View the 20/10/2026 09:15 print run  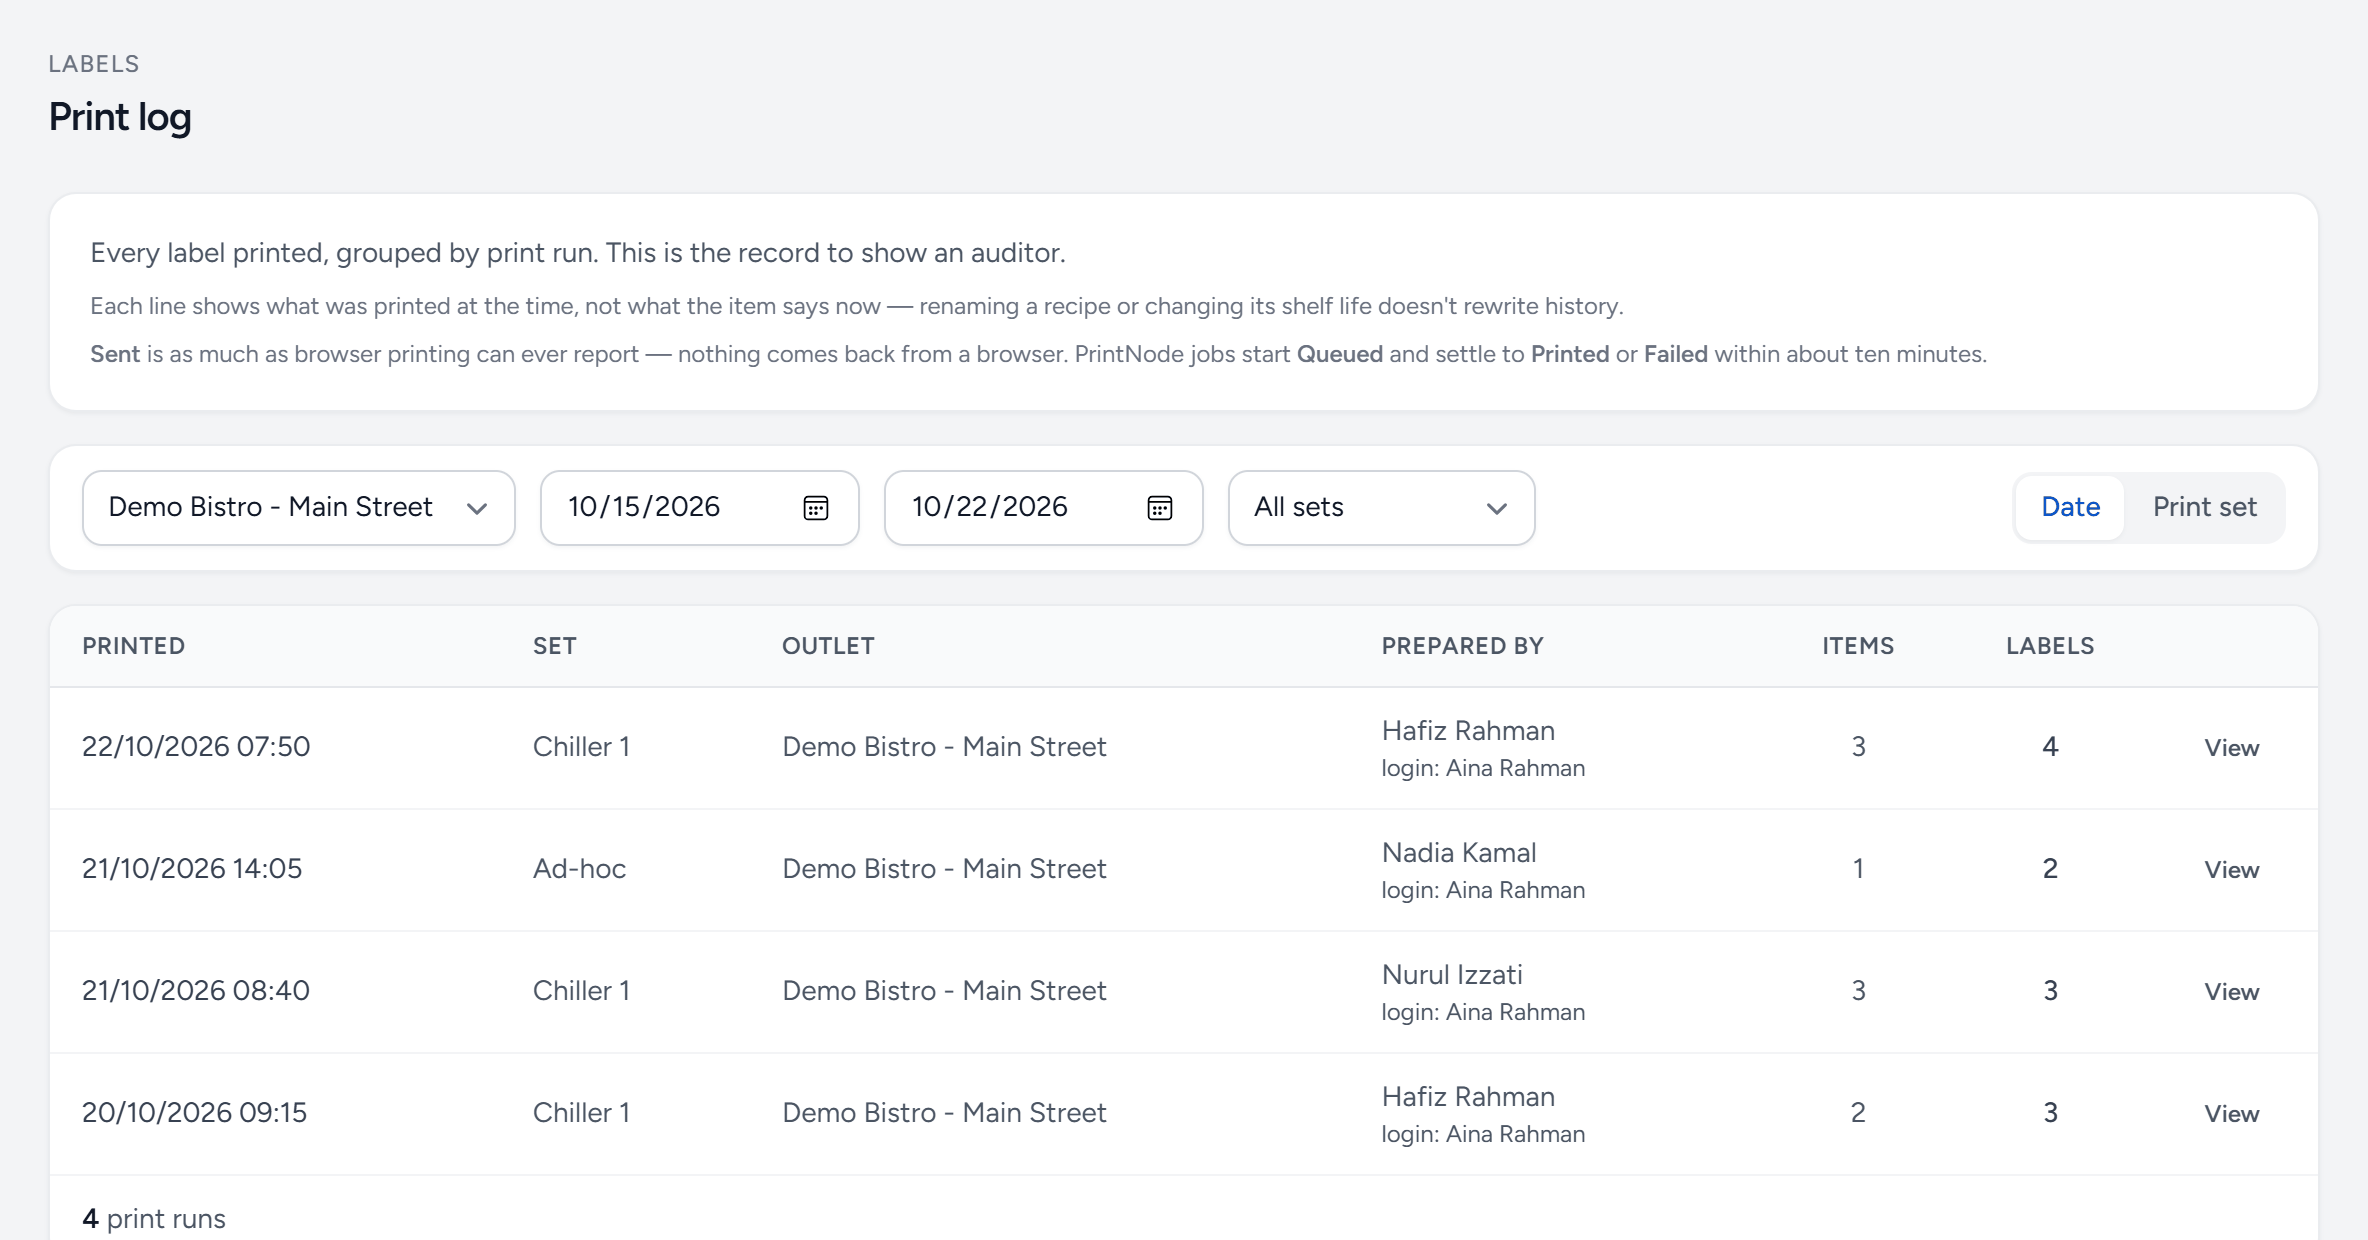coord(2231,1114)
